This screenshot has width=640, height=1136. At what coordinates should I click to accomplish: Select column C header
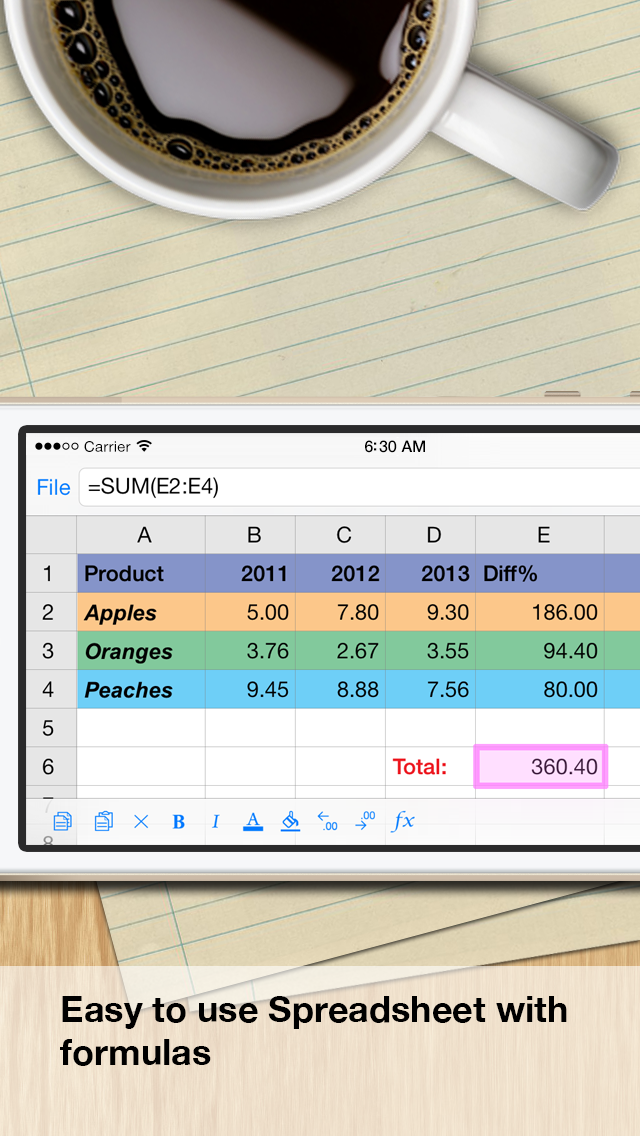[341, 535]
